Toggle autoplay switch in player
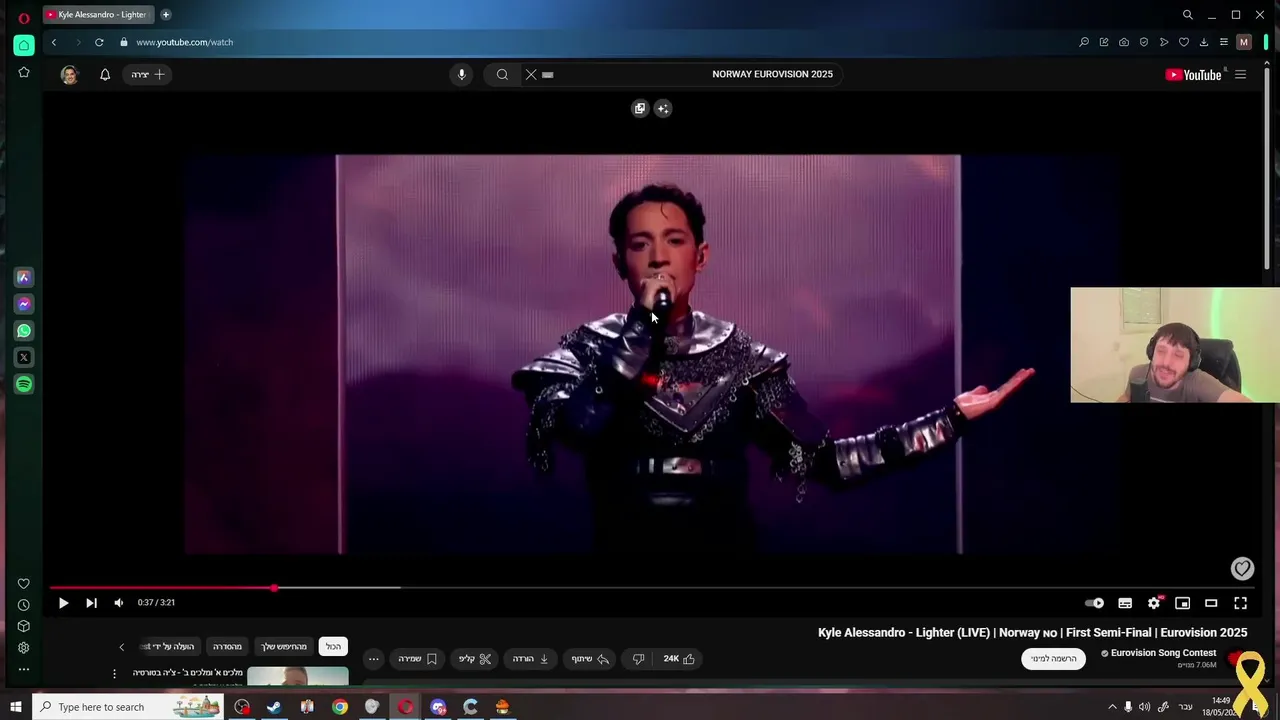Viewport: 1280px width, 720px height. click(1095, 603)
